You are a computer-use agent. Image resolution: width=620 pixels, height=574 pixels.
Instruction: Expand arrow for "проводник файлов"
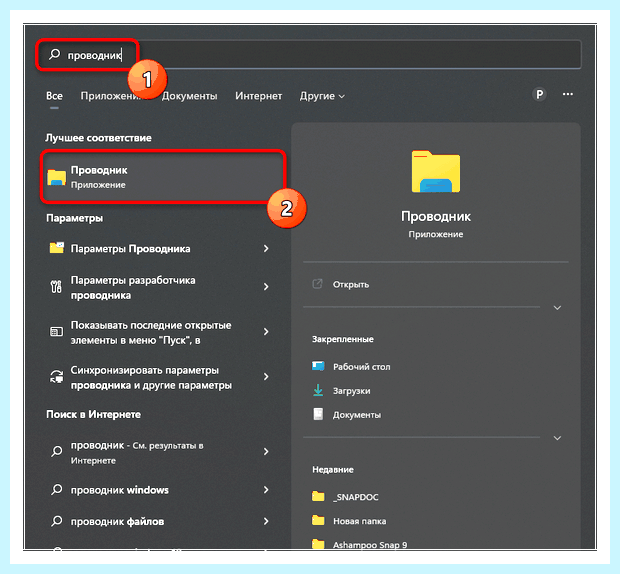point(266,521)
